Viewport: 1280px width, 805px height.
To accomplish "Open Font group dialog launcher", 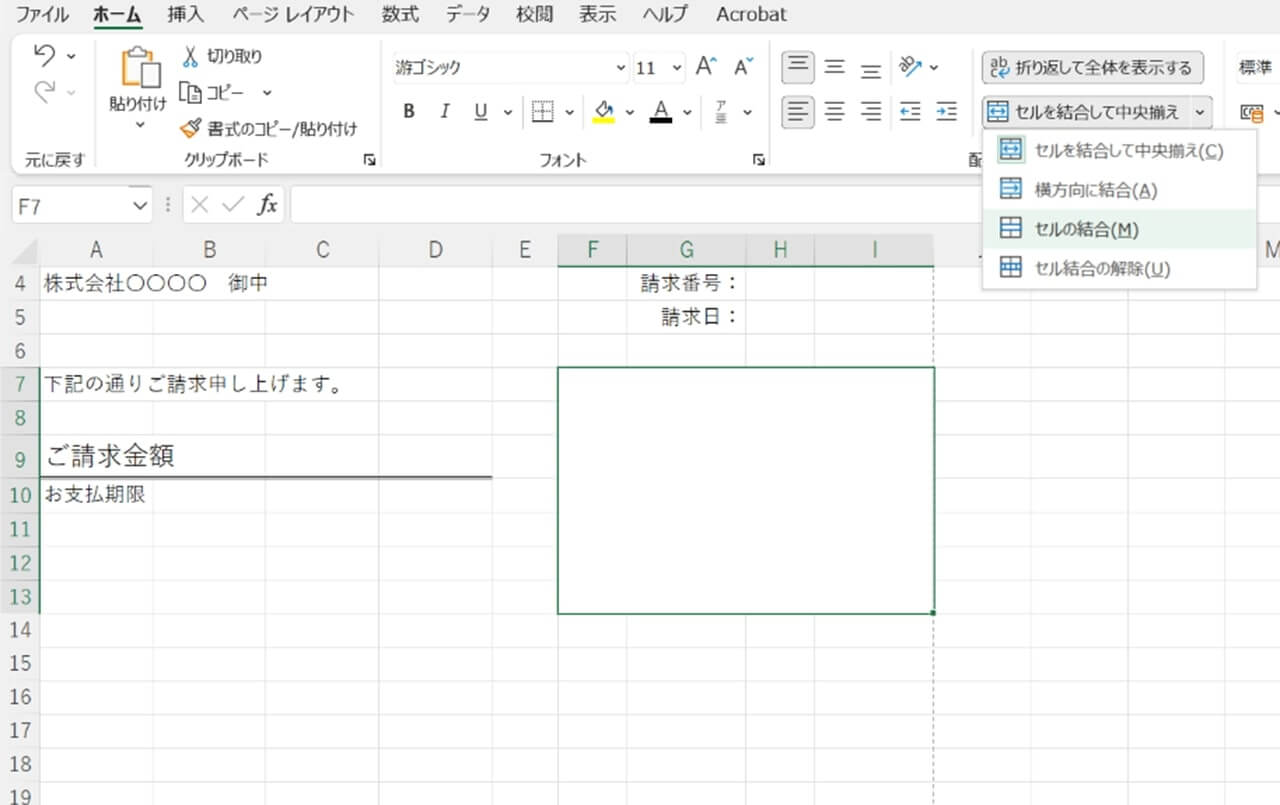I will (x=758, y=160).
